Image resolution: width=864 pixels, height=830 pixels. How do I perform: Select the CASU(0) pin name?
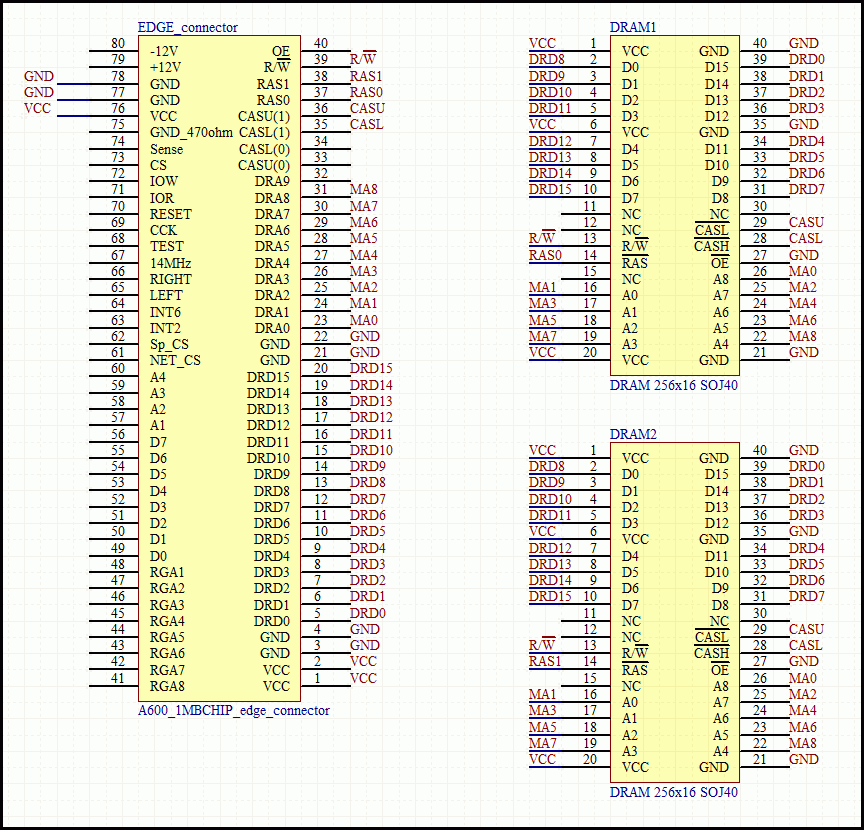pos(264,166)
